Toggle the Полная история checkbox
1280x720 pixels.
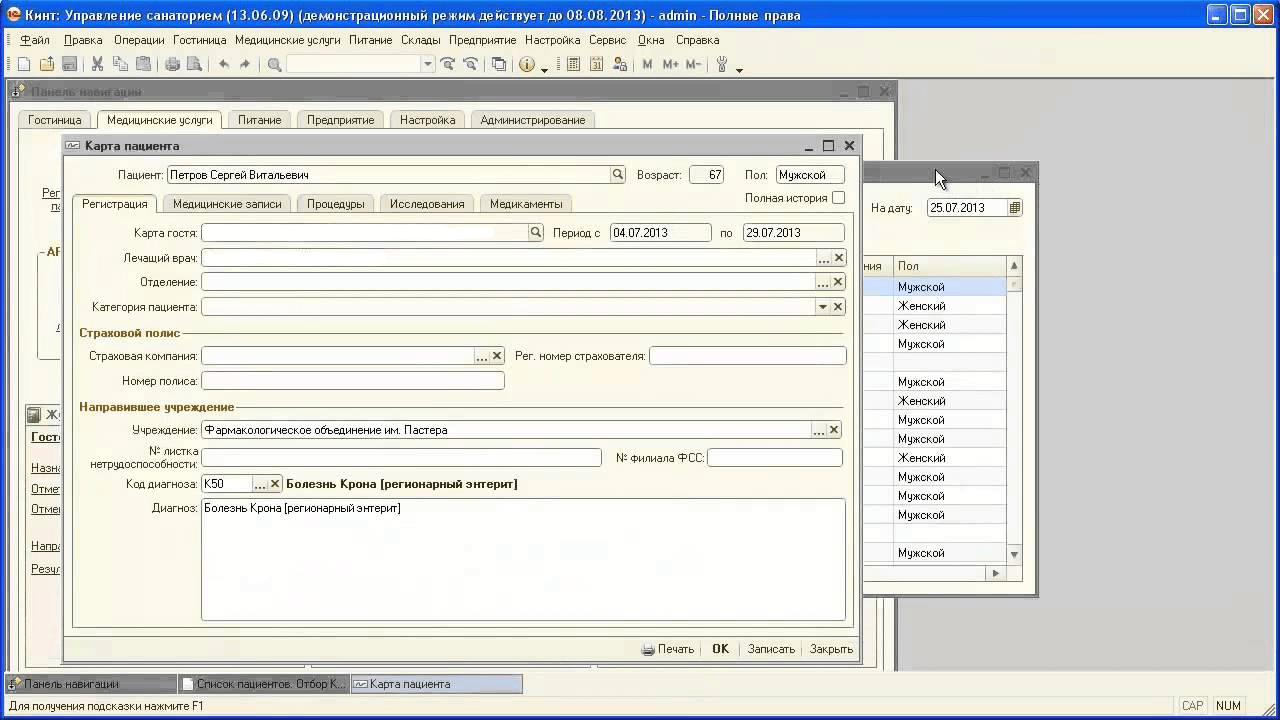[838, 198]
